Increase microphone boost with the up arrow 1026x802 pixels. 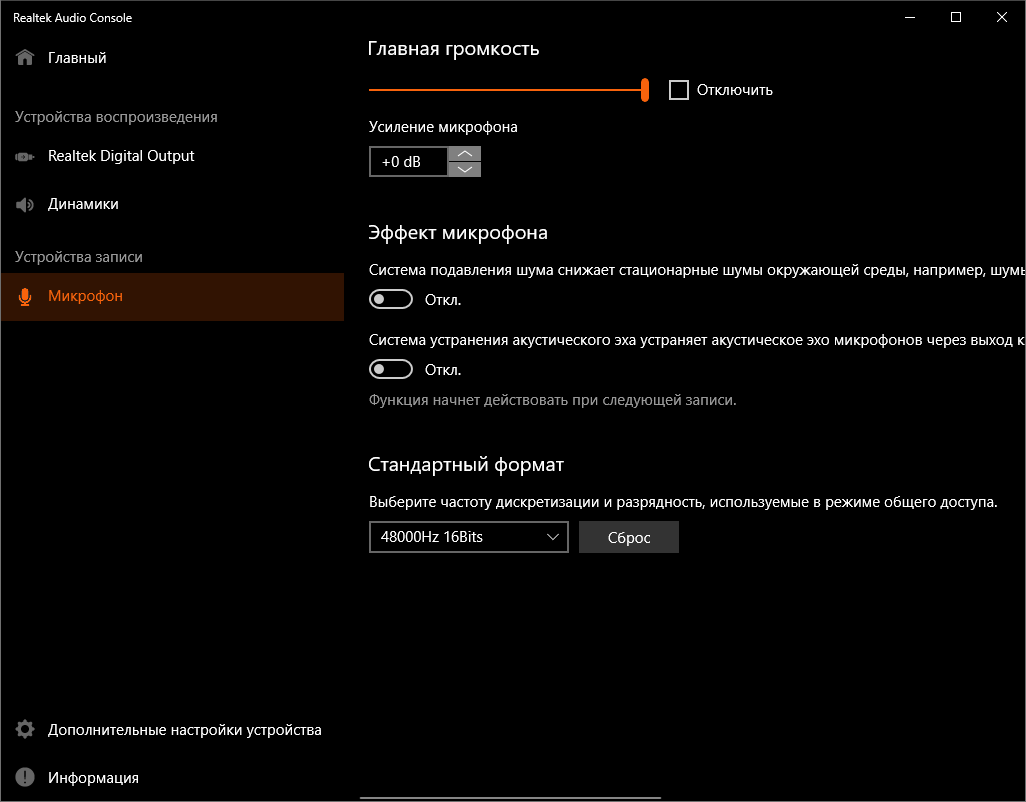465,154
